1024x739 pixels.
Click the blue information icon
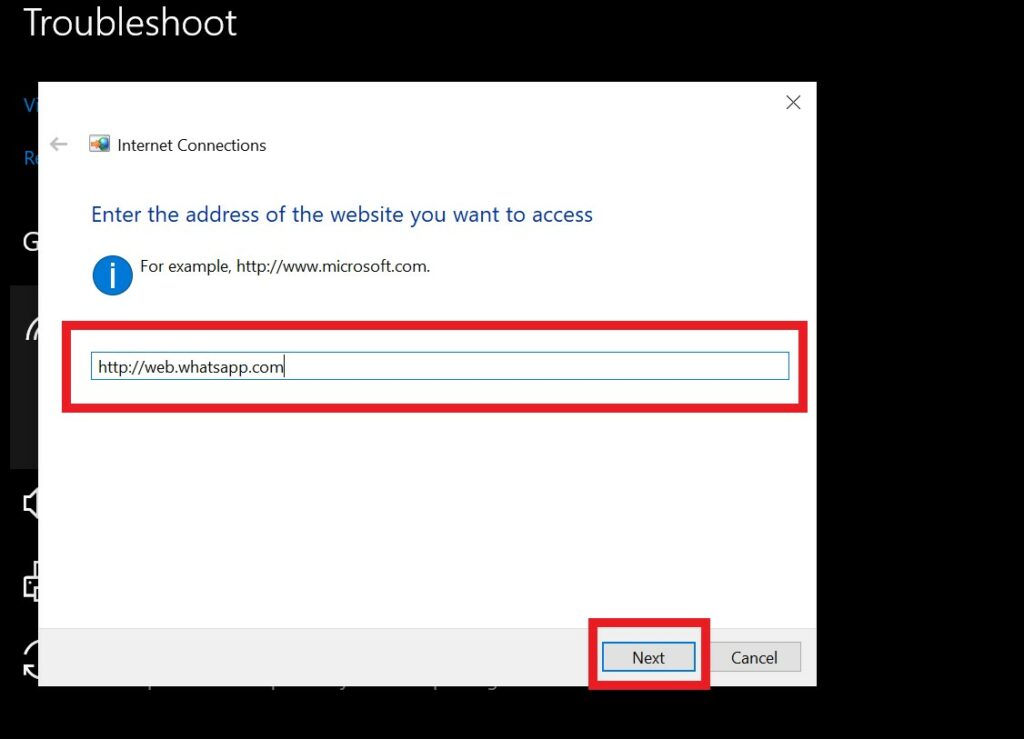coord(112,275)
